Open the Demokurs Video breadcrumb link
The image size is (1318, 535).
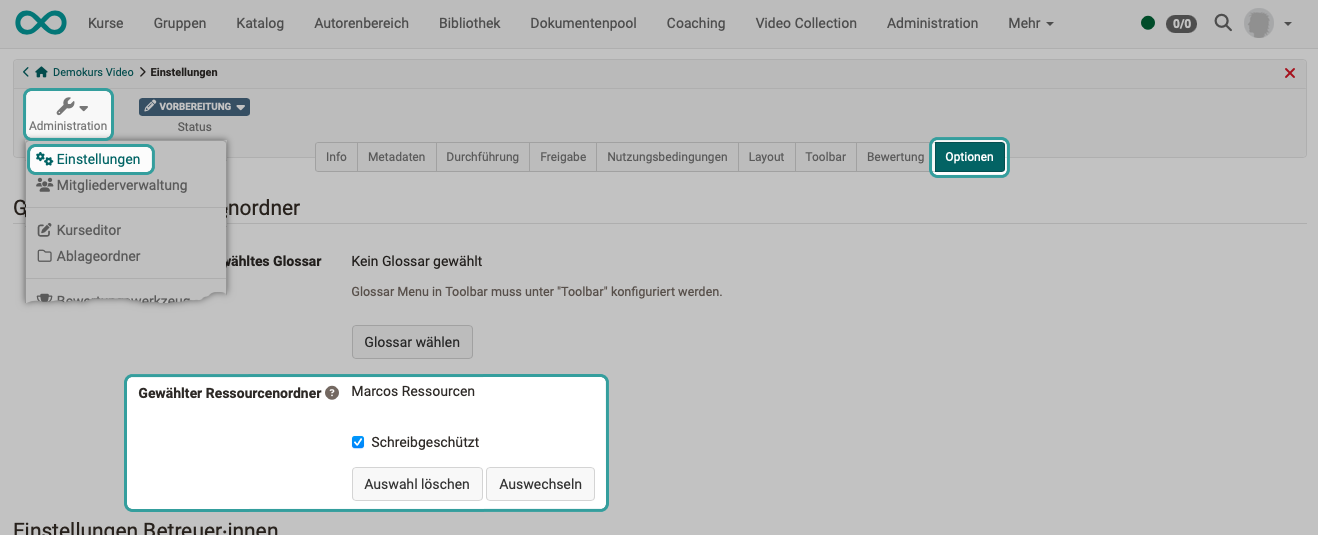point(92,72)
